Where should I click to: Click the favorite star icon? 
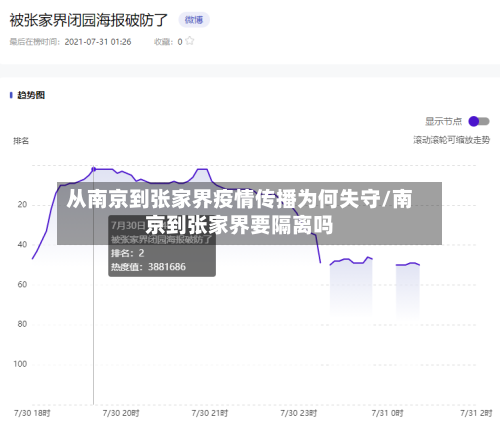(189, 41)
